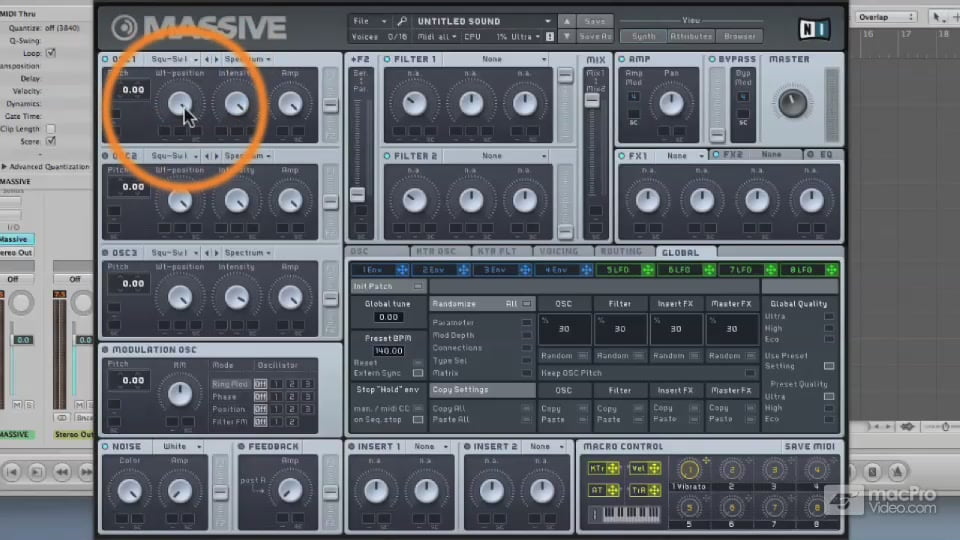Image resolution: width=960 pixels, height=540 pixels.
Task: Toggle the Loop checkbox in Logic inspector
Action: pos(51,53)
